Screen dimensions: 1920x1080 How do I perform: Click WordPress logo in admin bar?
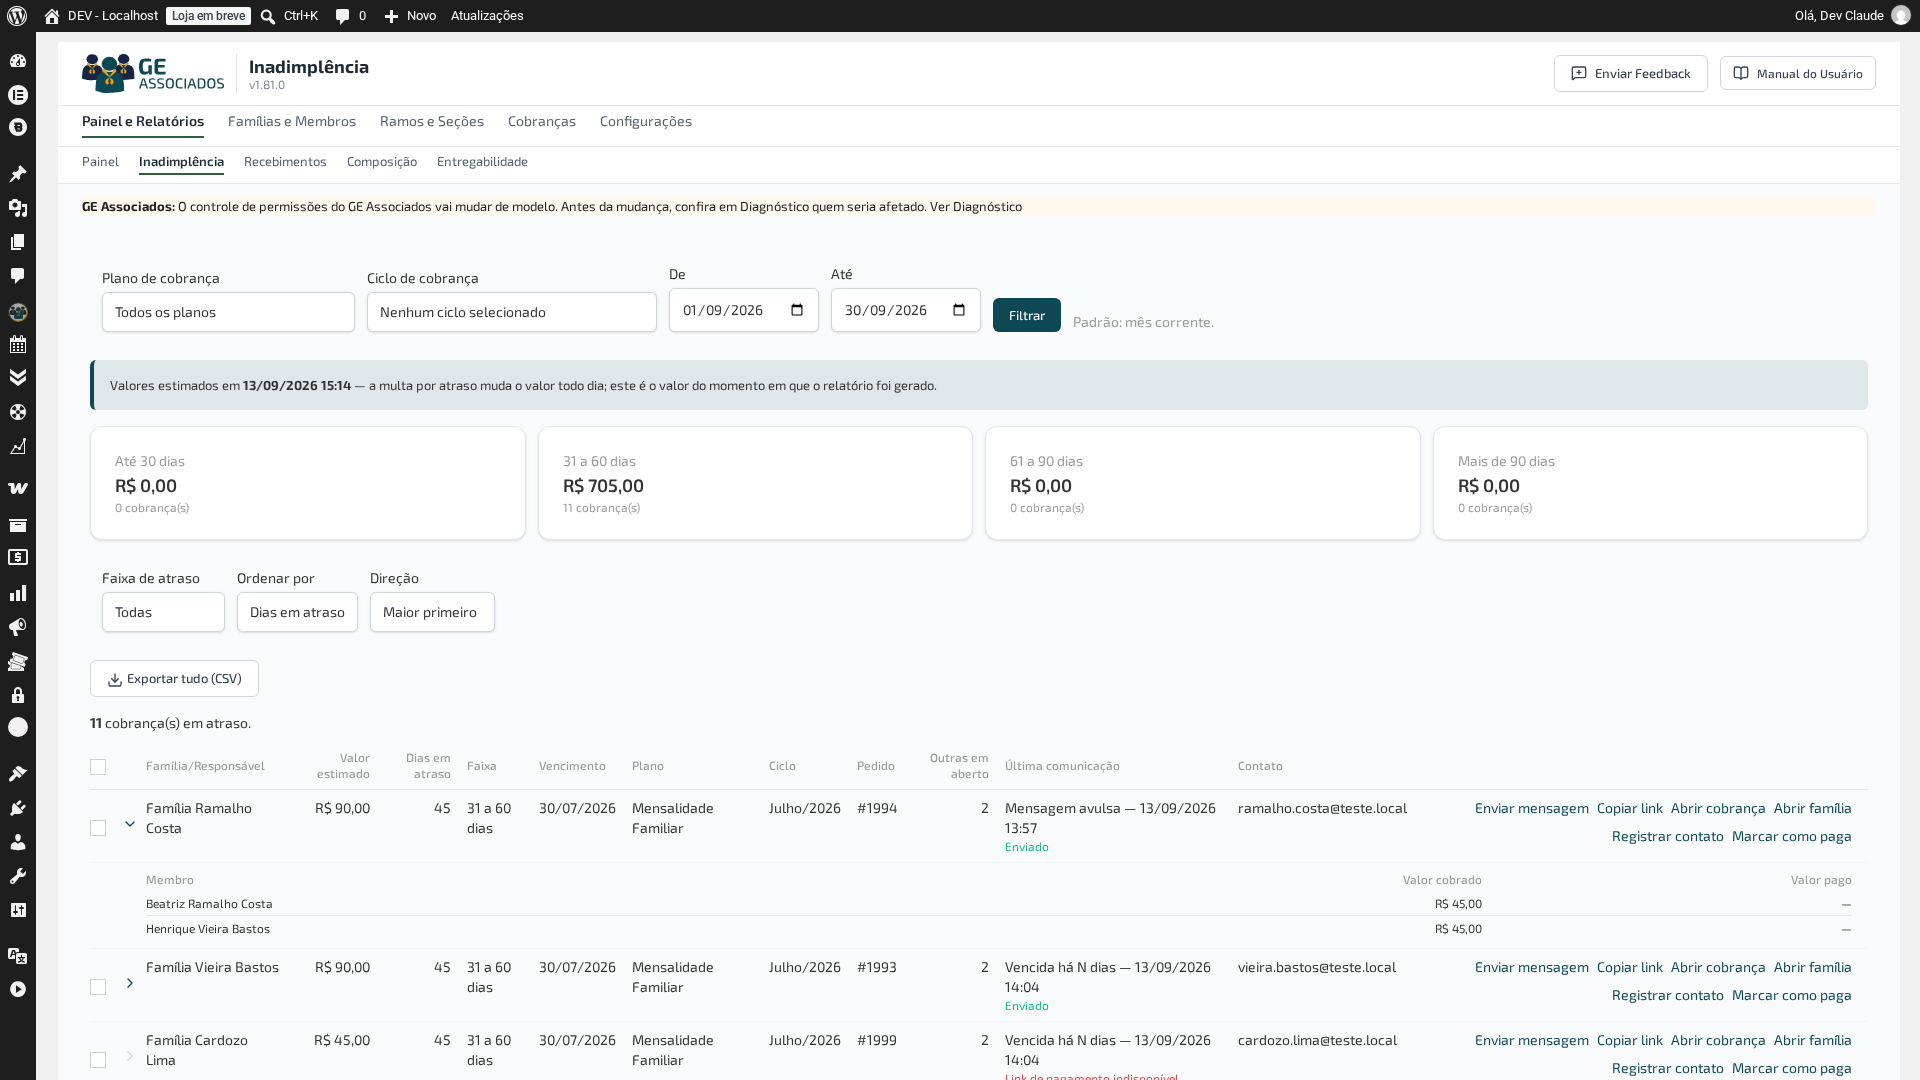click(17, 16)
